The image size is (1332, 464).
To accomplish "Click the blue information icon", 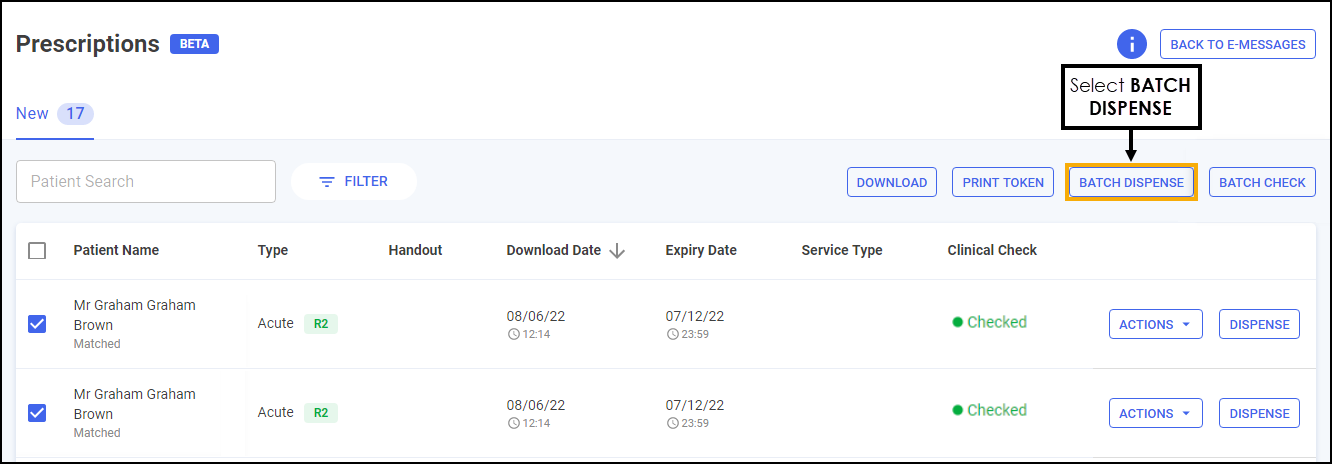I will point(1132,44).
